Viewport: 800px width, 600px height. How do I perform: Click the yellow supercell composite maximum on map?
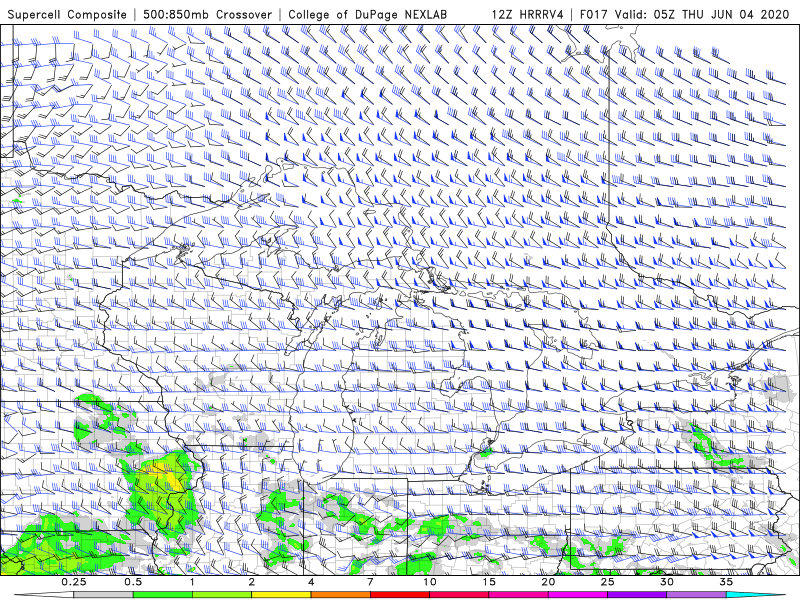click(165, 475)
